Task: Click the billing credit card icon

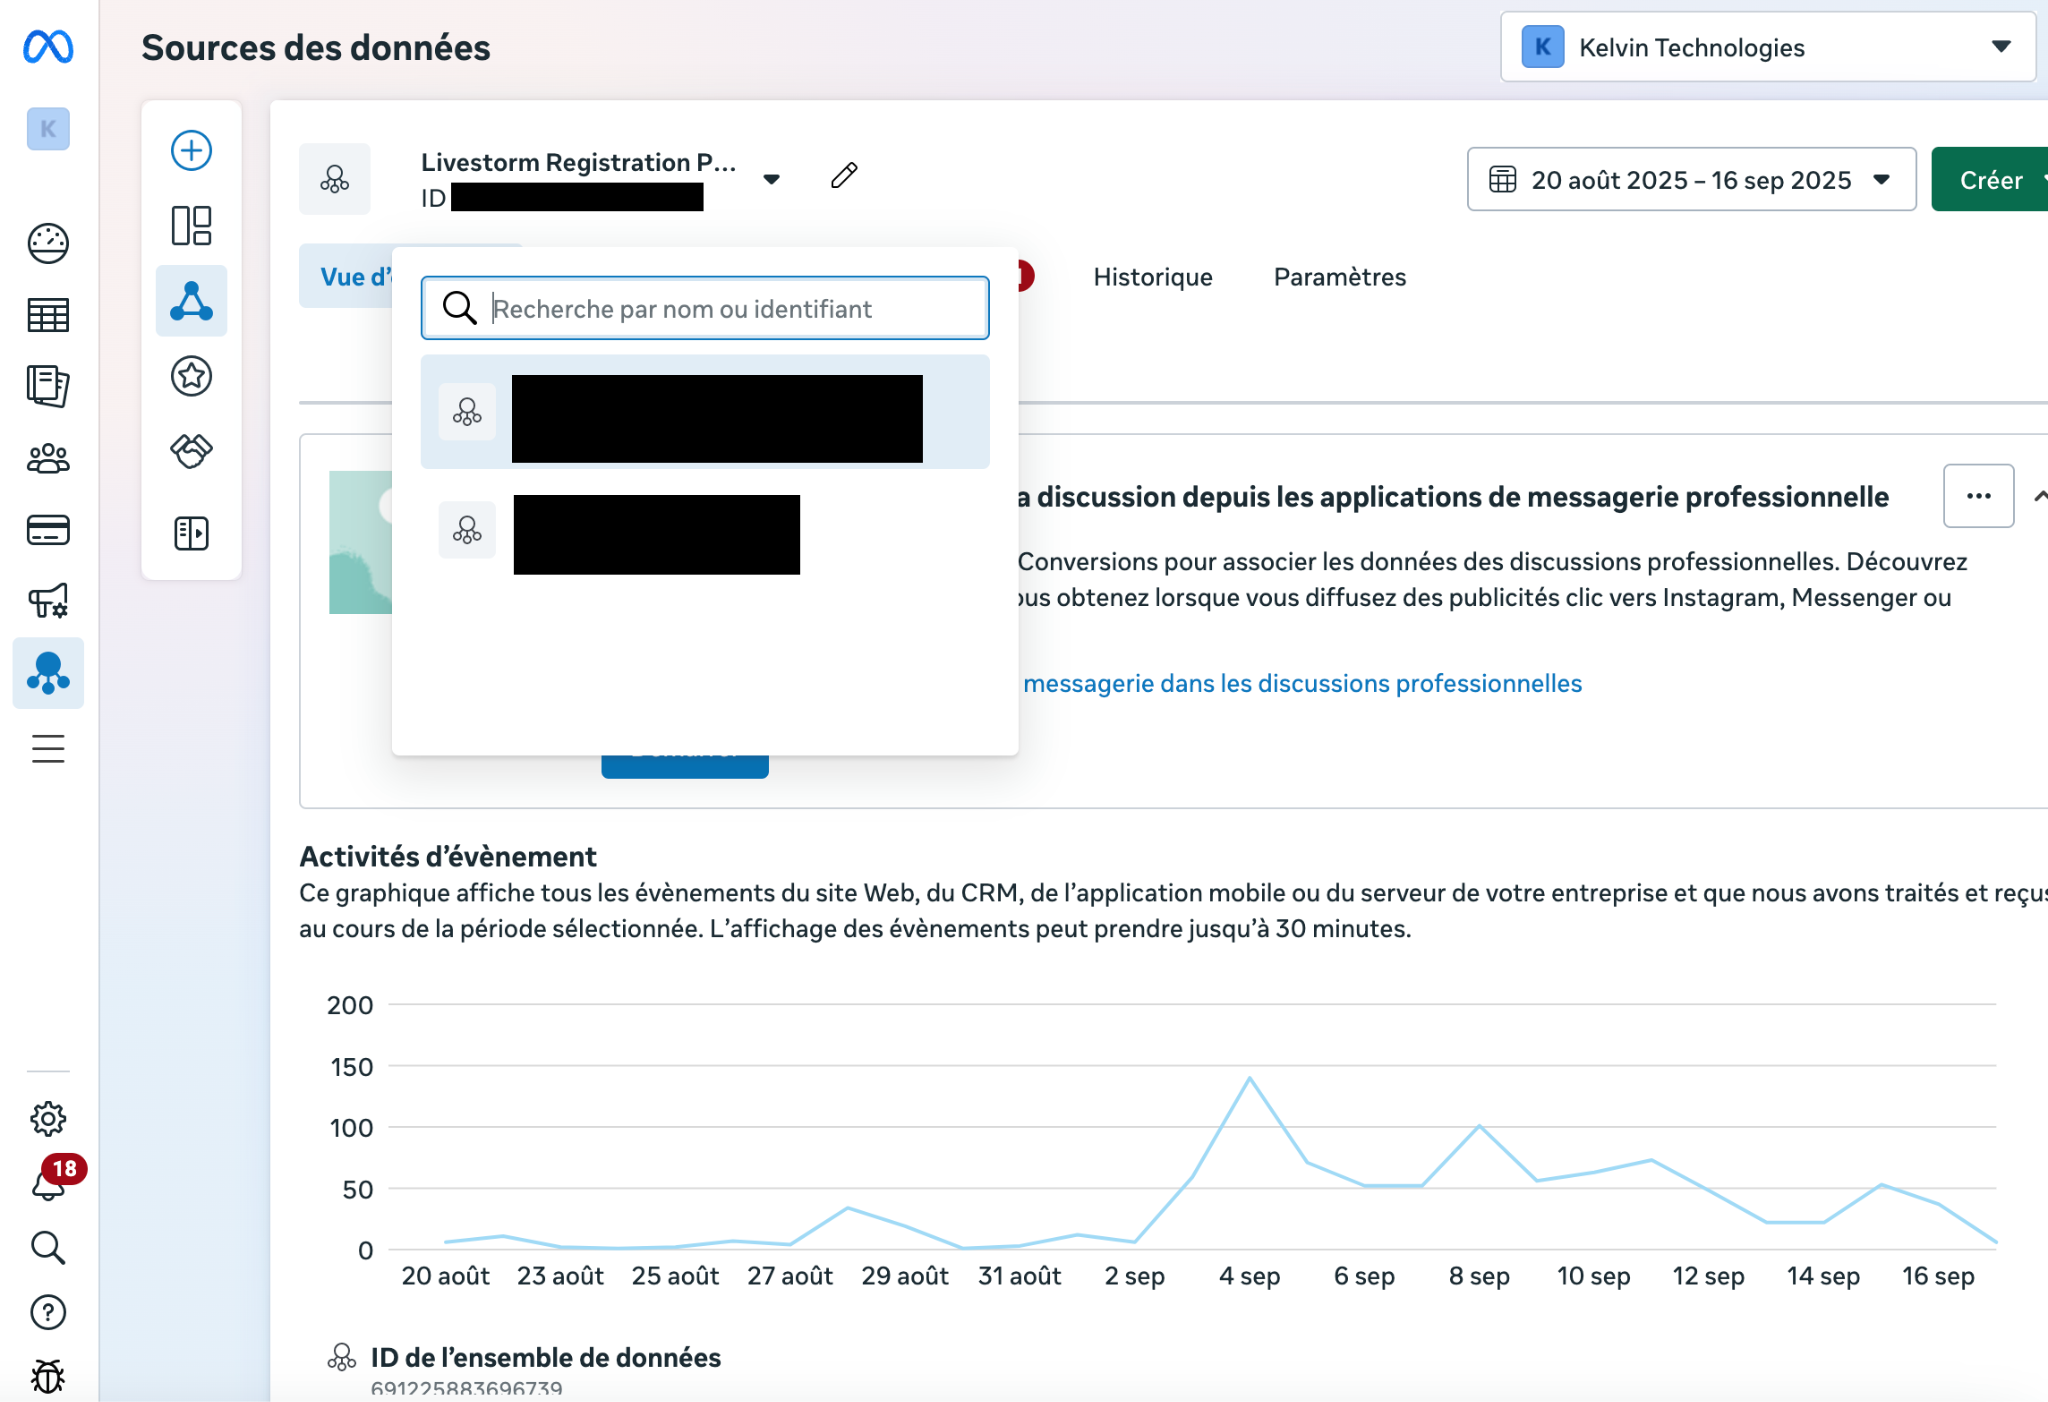Action: point(48,530)
